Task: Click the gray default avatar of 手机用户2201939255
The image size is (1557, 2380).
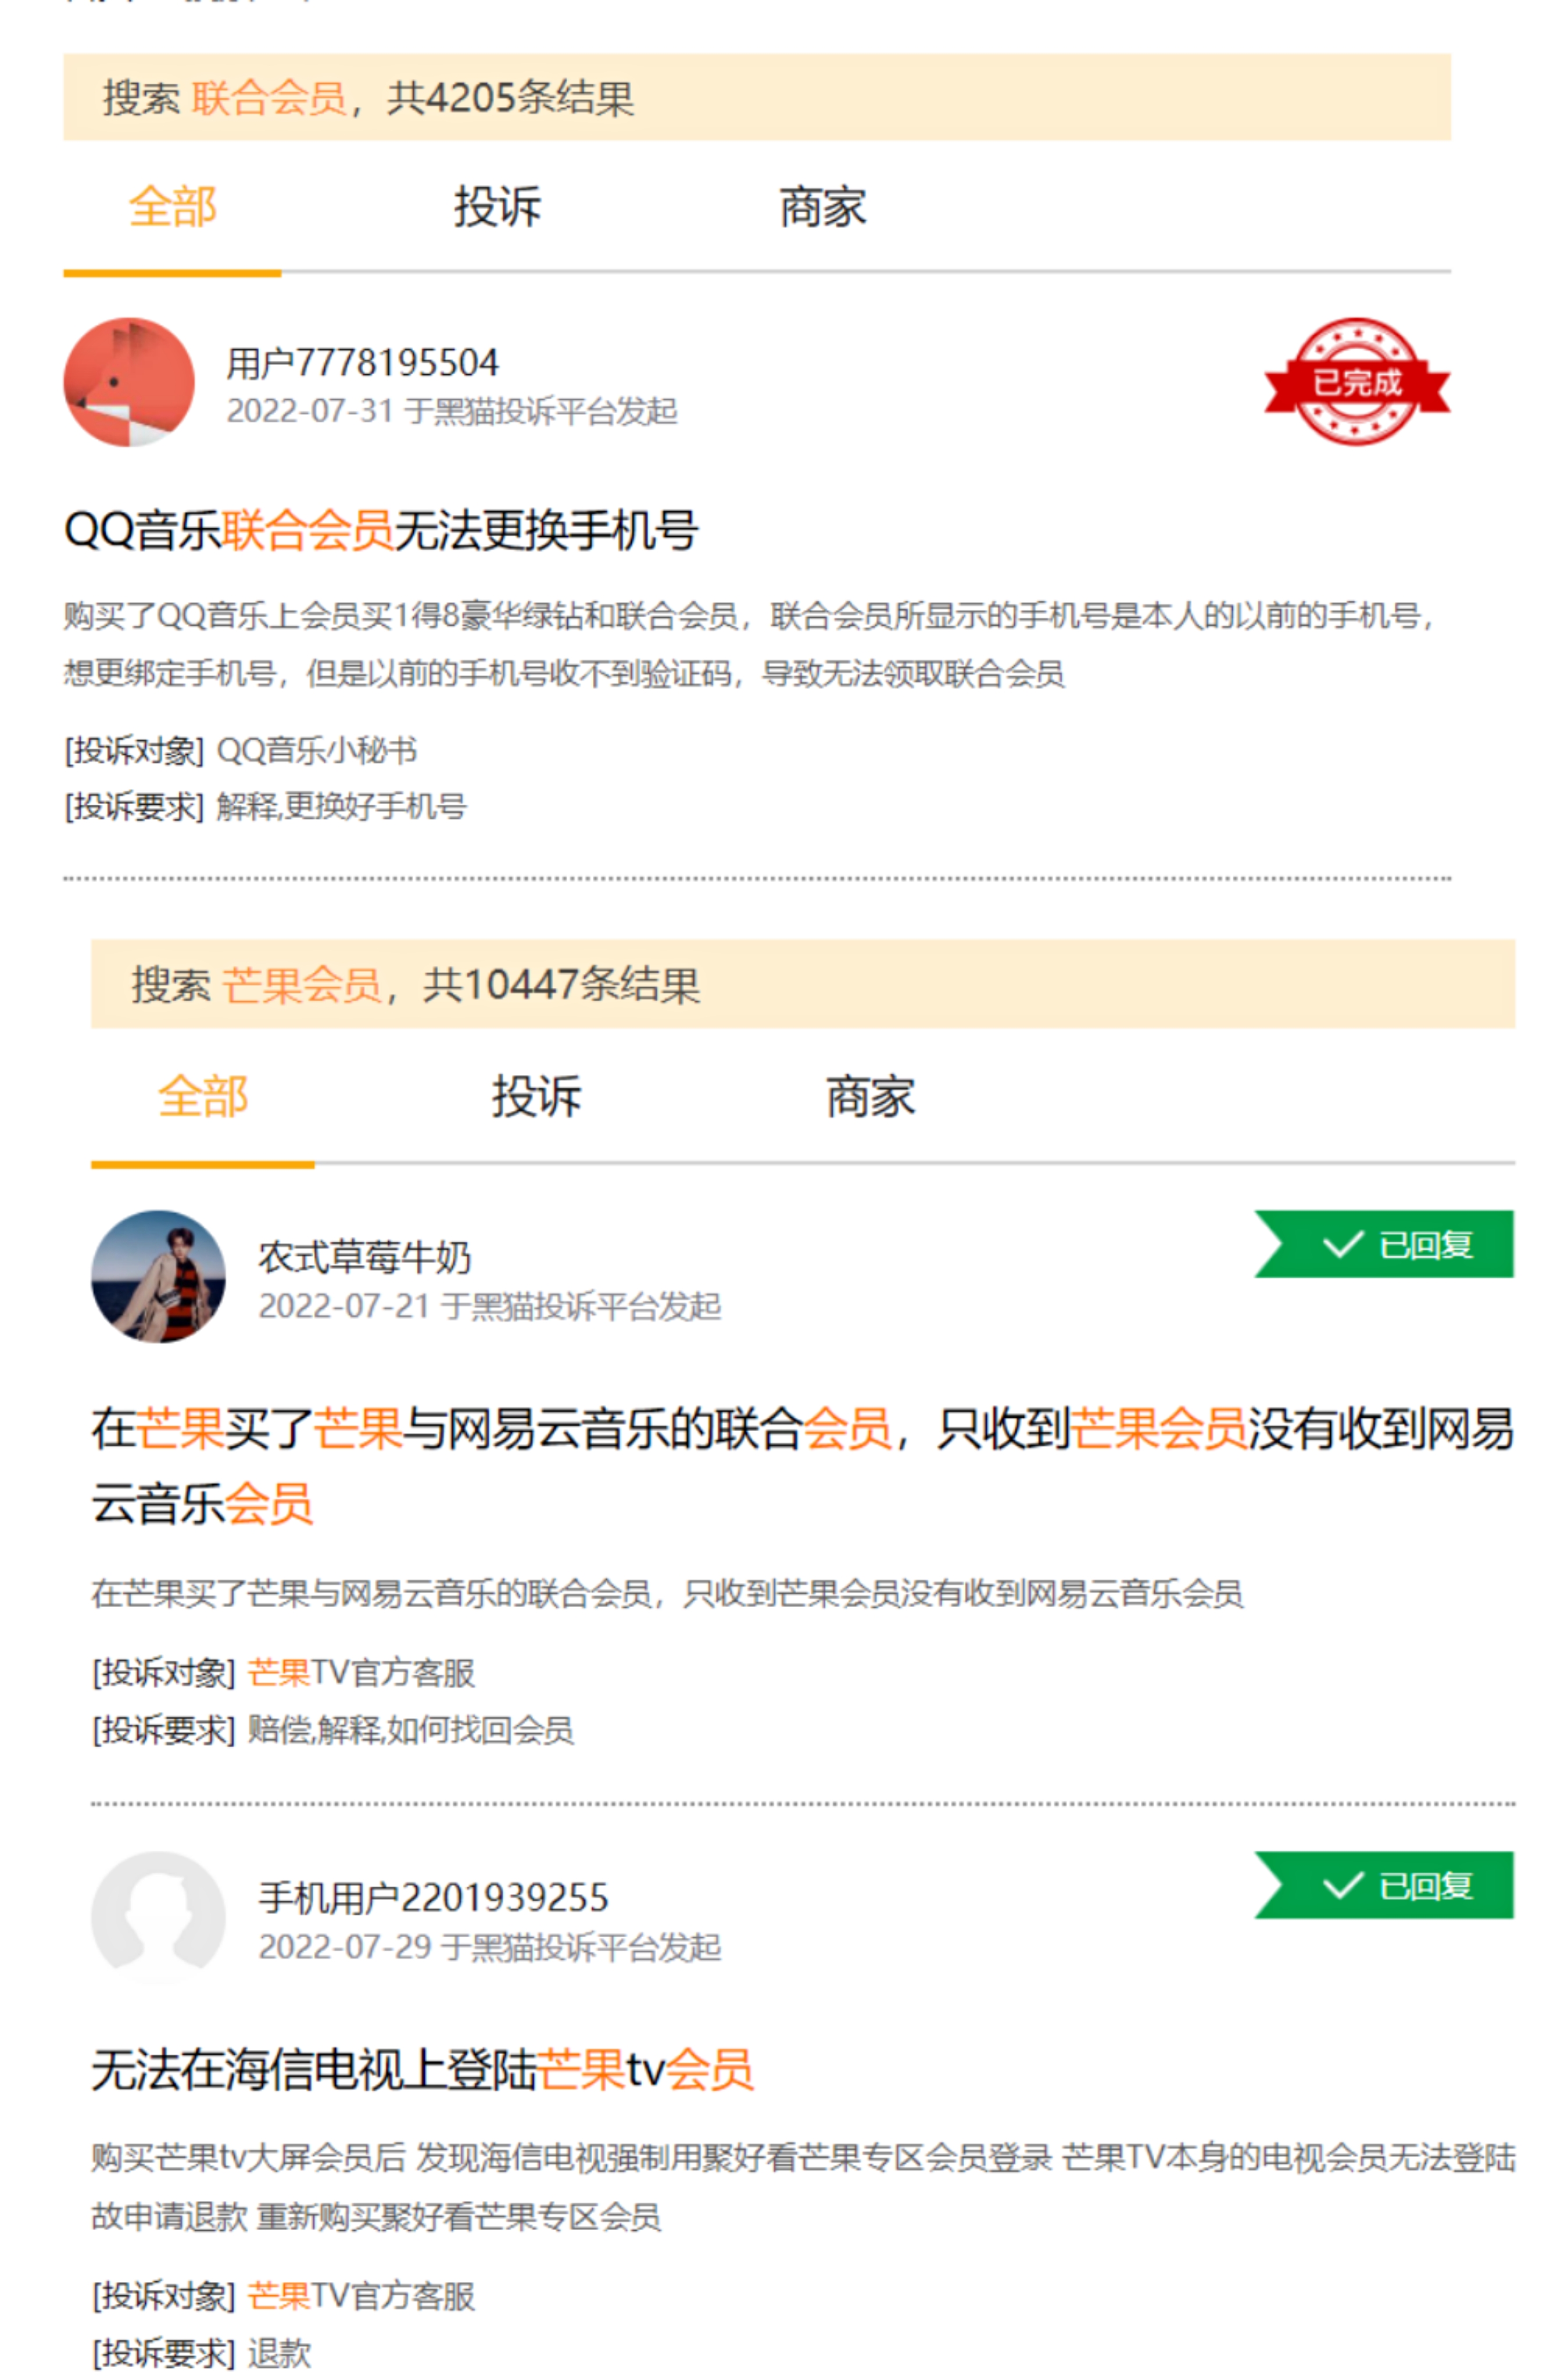Action: (x=158, y=1916)
